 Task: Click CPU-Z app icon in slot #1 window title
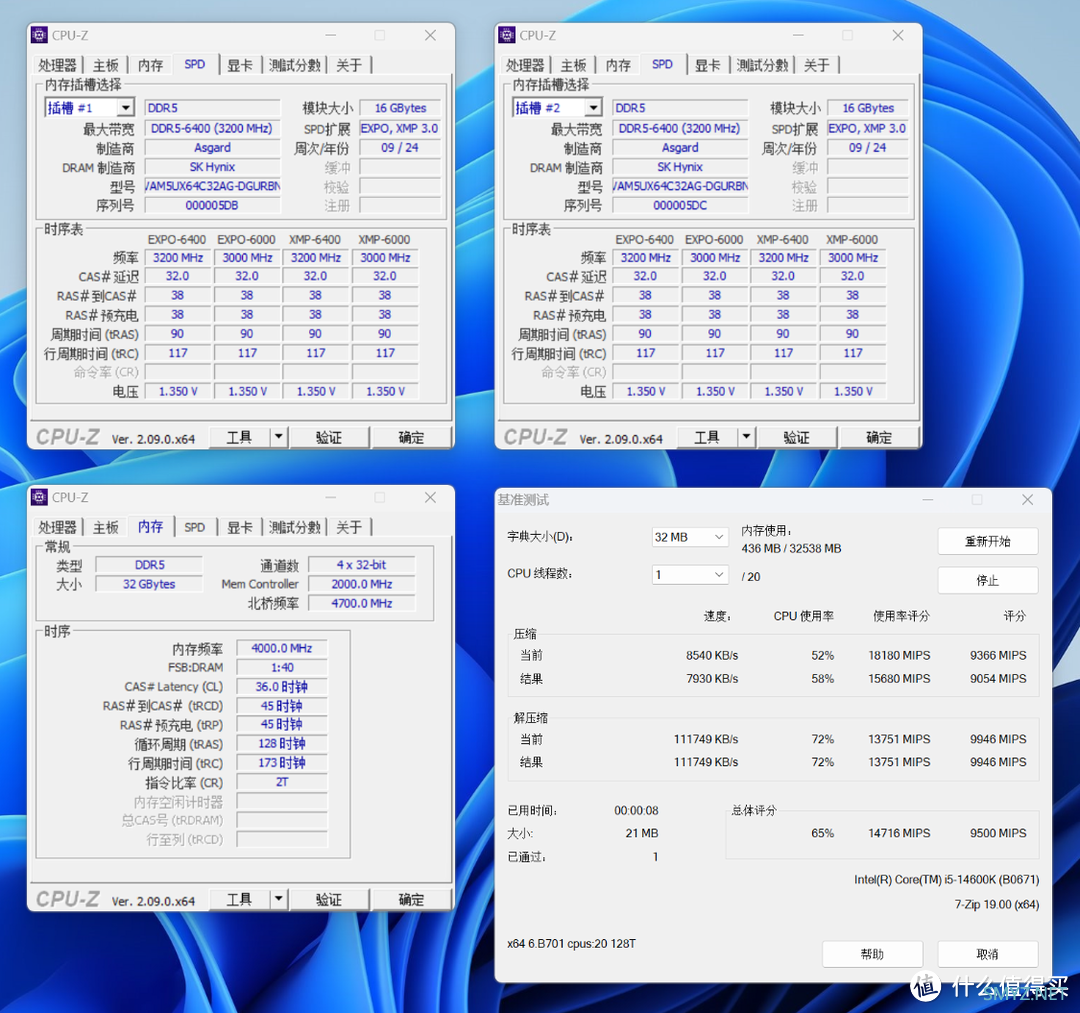tap(40, 35)
